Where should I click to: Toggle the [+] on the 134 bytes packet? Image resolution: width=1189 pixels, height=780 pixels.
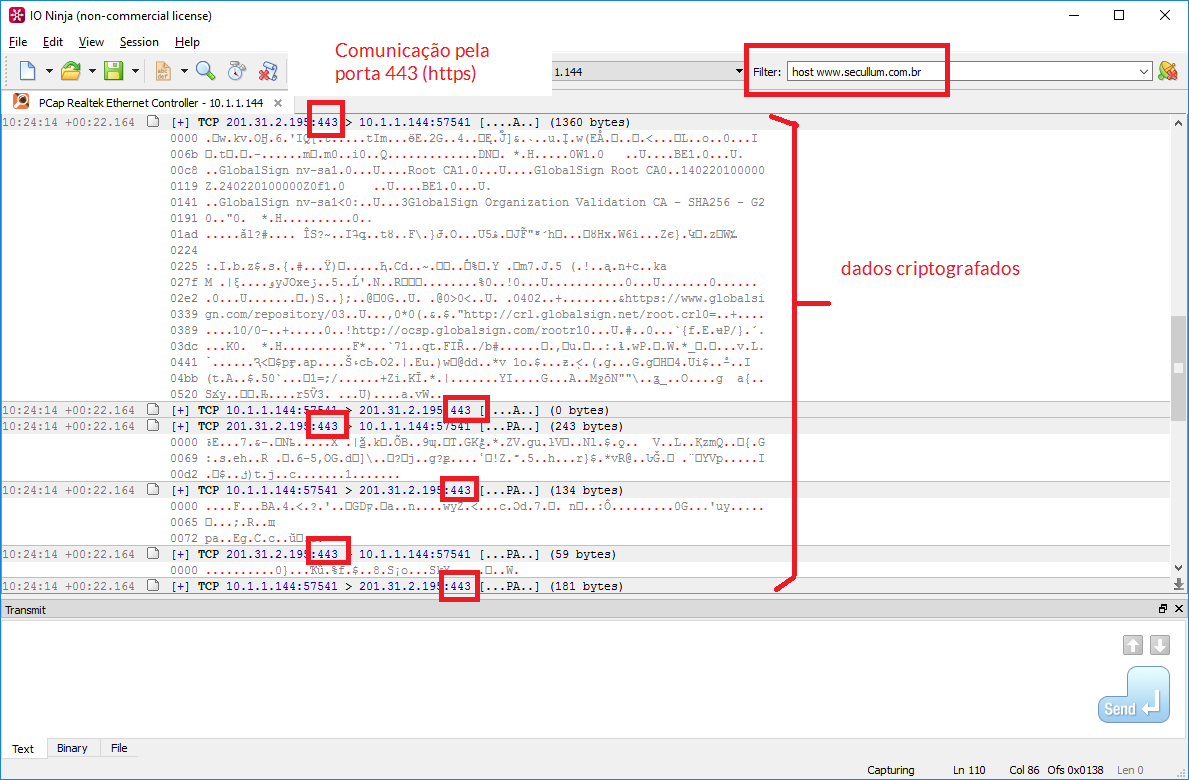(181, 490)
